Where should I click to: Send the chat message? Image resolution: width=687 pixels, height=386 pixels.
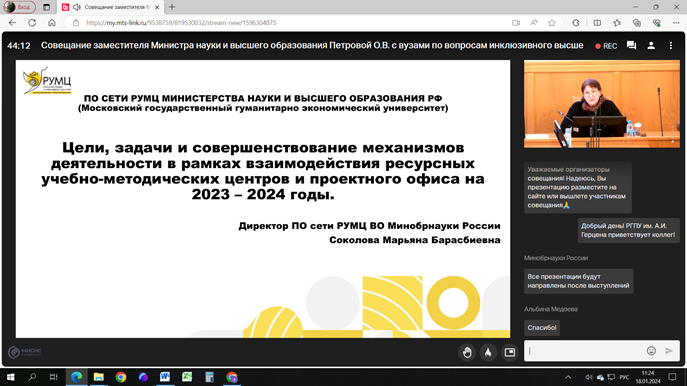(x=669, y=351)
